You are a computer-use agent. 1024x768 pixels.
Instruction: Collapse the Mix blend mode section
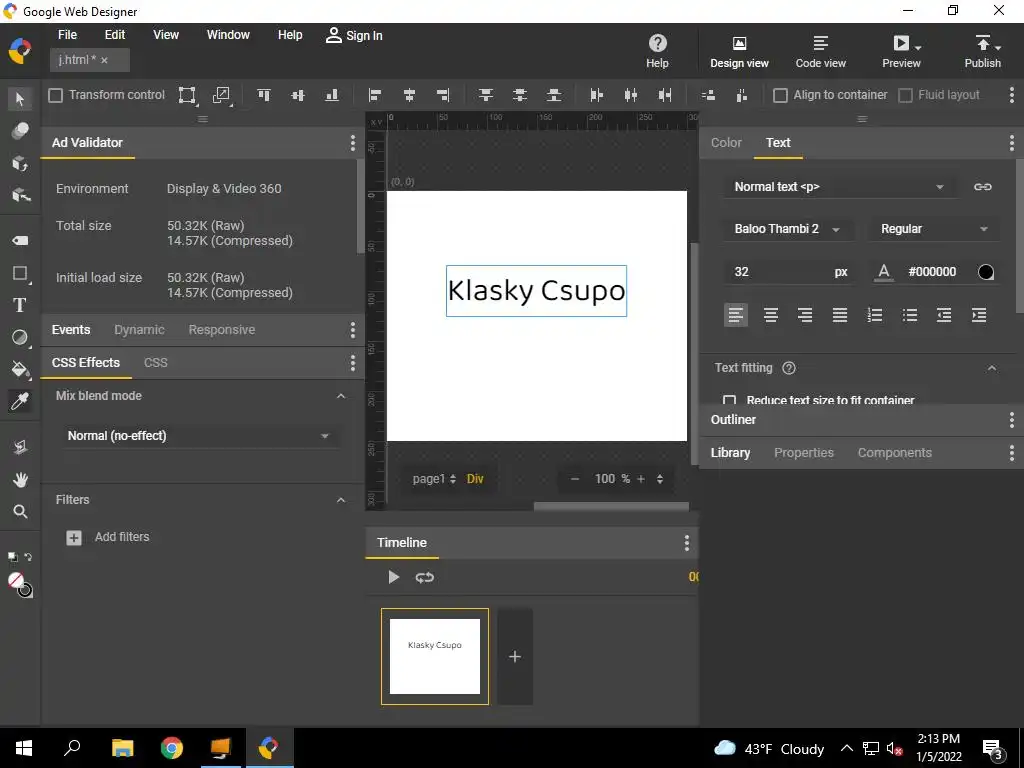(x=341, y=396)
